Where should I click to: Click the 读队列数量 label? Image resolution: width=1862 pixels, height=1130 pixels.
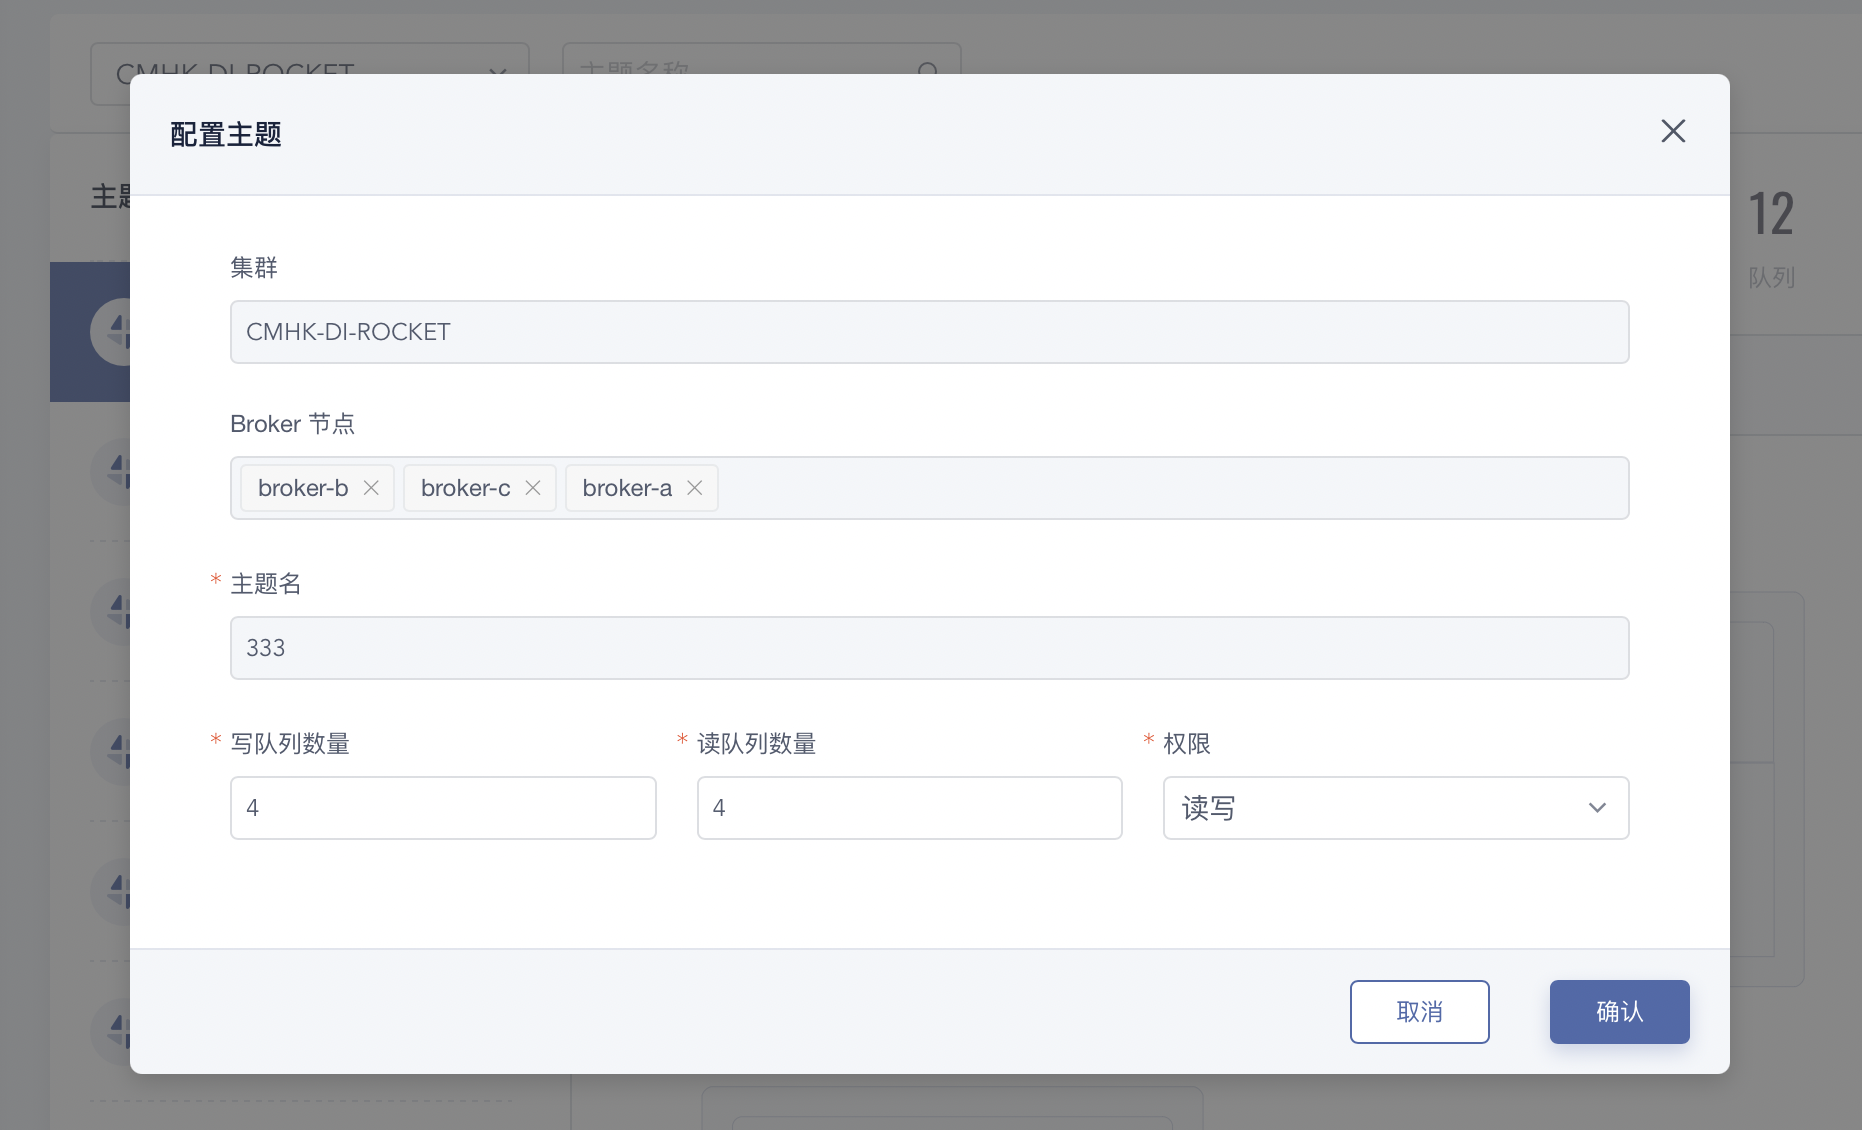757,744
